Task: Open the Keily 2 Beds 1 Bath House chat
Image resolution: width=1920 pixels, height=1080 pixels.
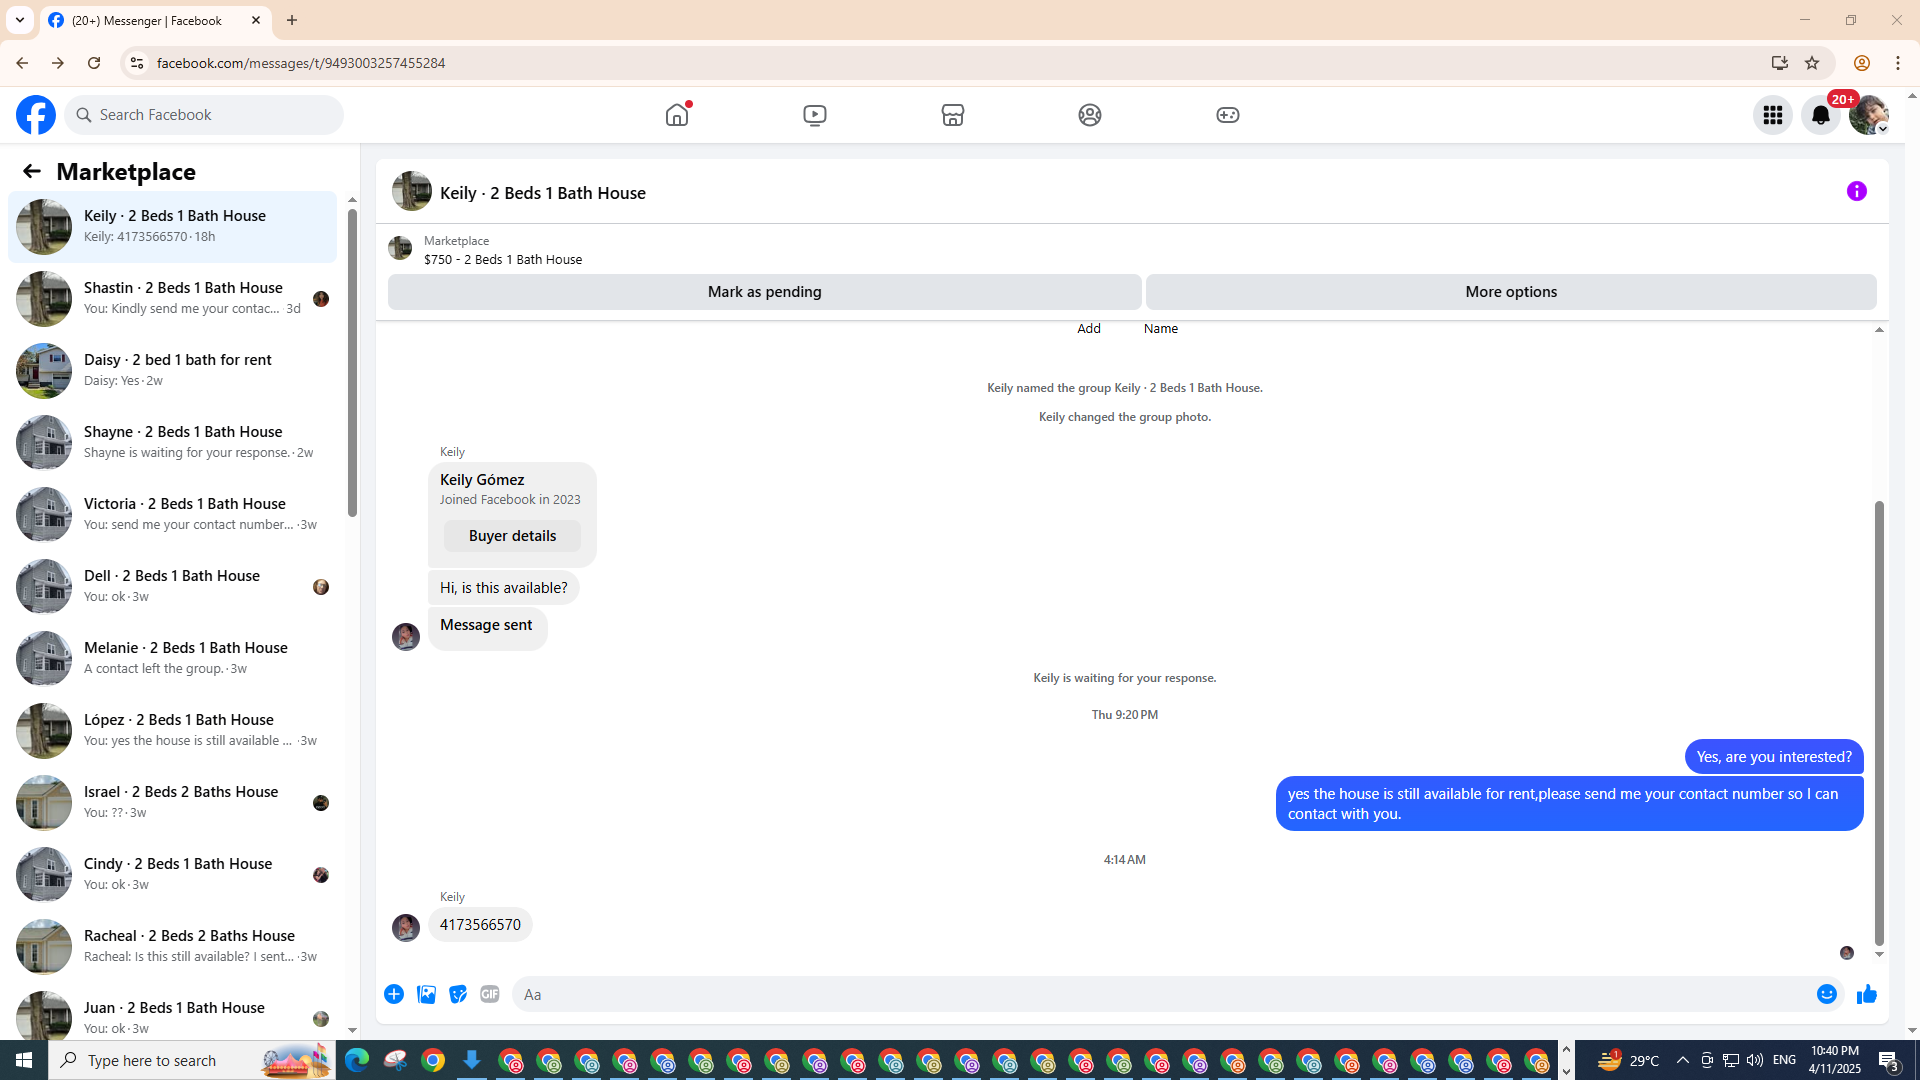Action: (x=173, y=227)
